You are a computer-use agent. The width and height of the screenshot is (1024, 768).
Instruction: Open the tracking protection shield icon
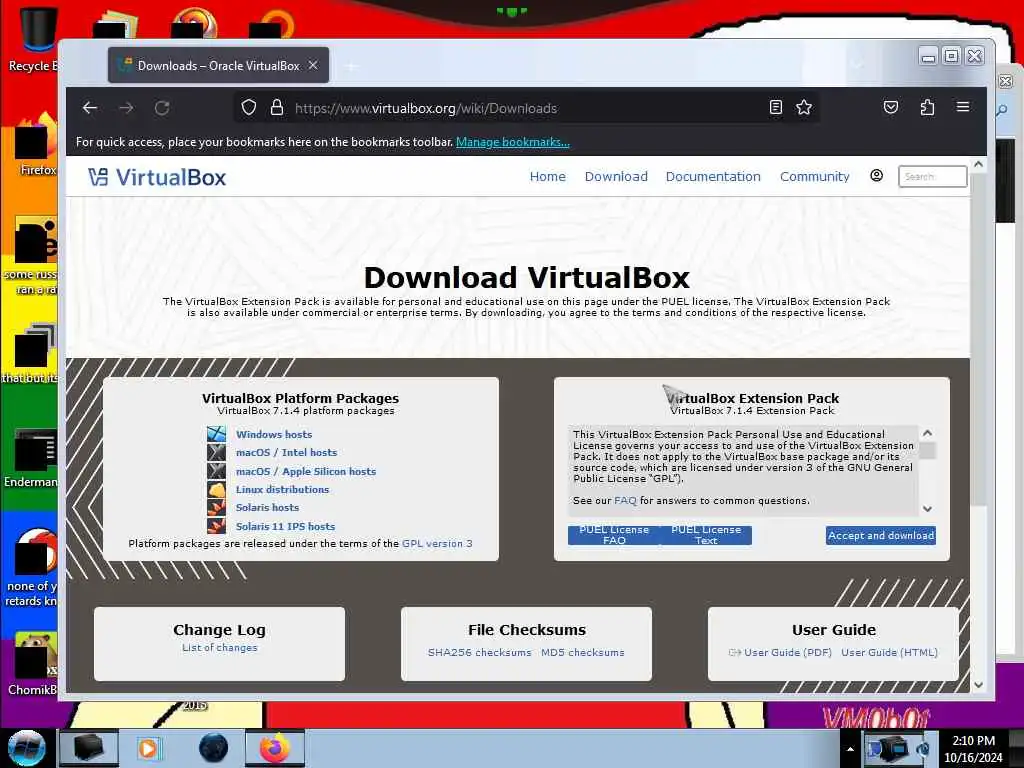point(249,107)
